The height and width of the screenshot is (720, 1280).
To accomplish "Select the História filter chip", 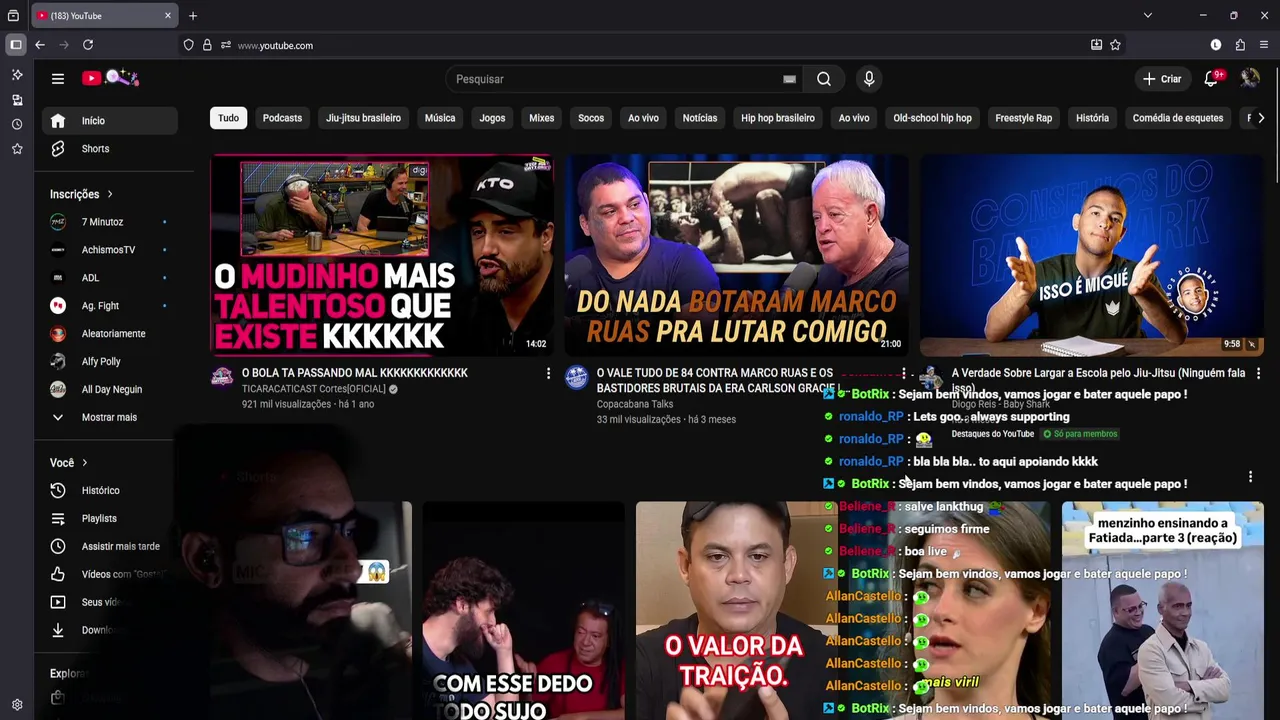I will click(x=1092, y=118).
